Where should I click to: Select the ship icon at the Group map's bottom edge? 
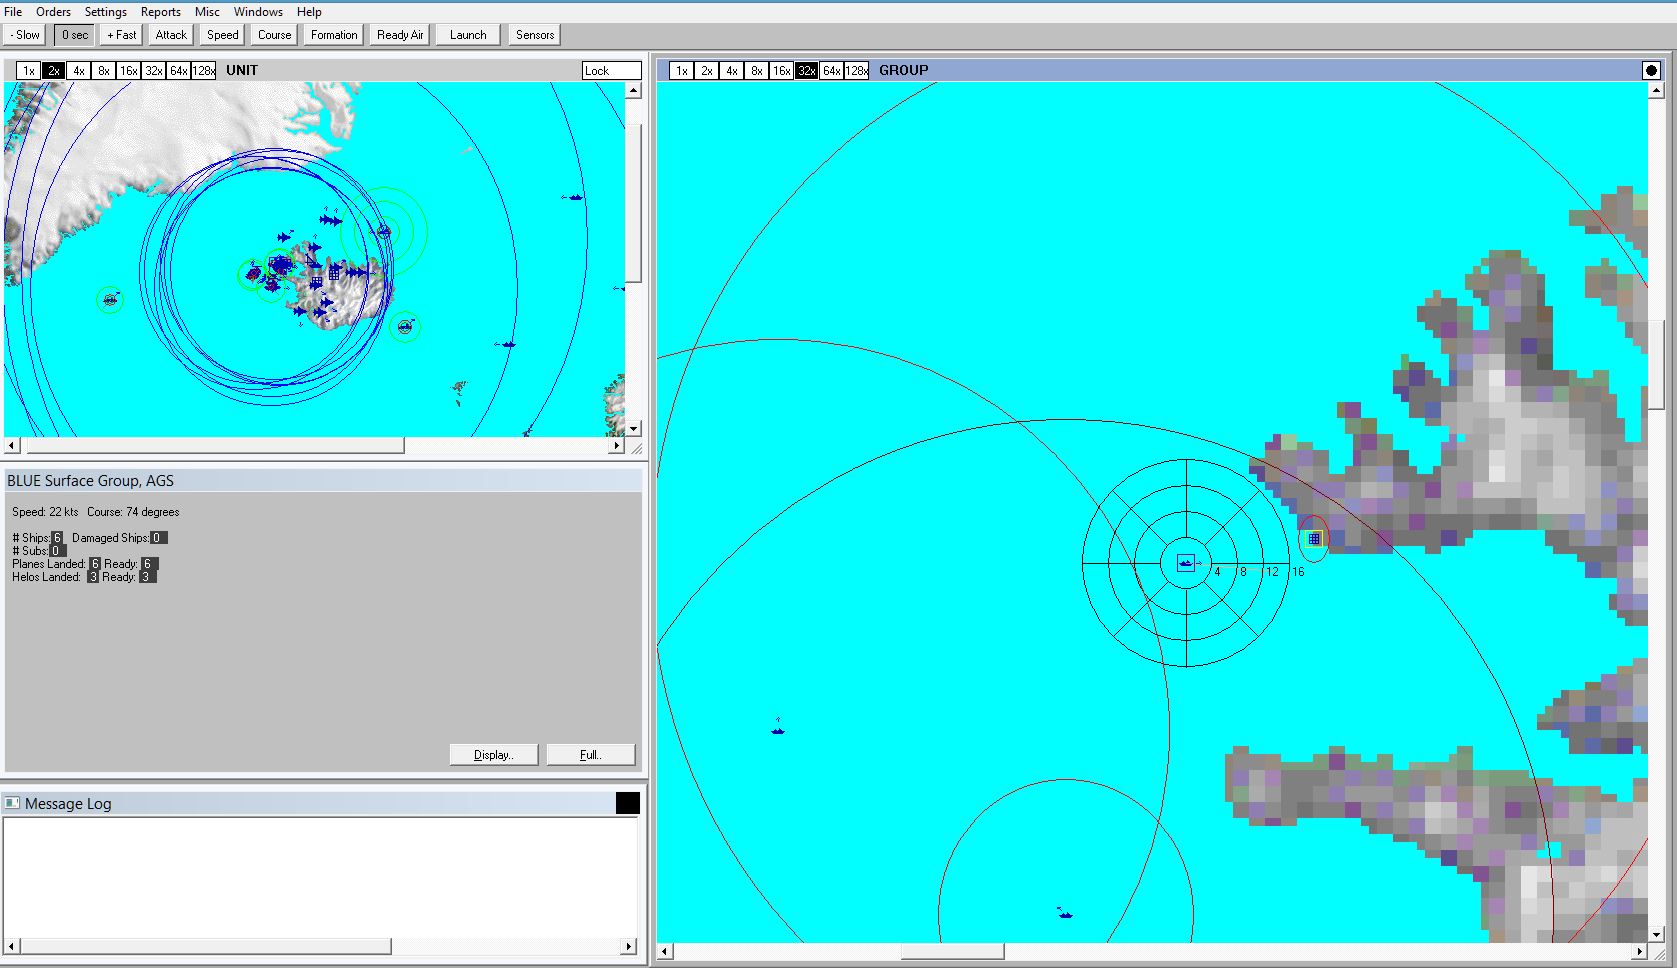click(1065, 913)
